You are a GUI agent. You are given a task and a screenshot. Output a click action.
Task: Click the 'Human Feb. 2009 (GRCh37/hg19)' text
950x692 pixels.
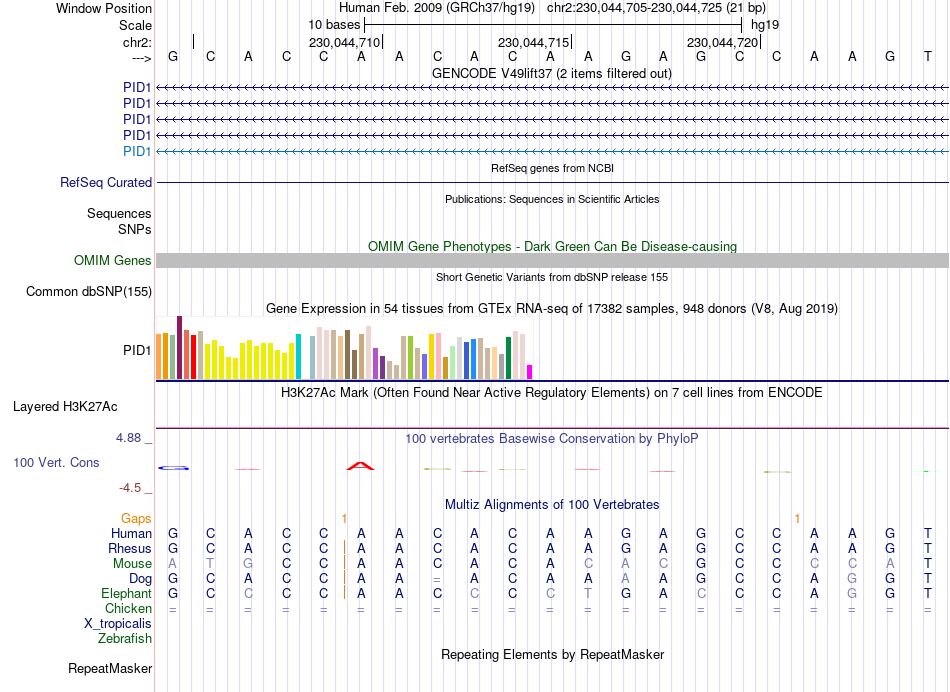tap(437, 8)
